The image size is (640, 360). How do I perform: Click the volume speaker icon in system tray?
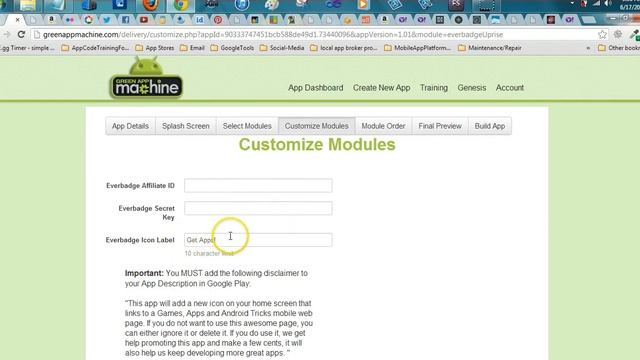tap(608, 3)
